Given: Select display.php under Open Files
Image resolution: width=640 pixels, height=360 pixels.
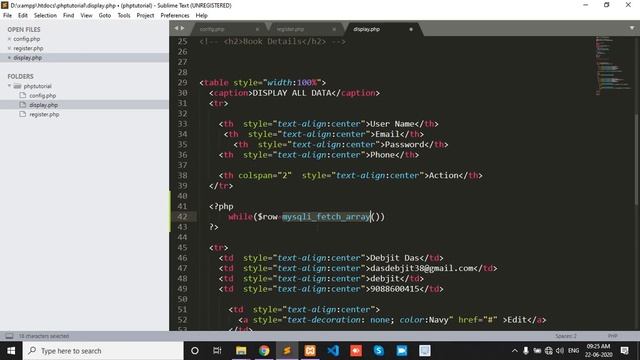Looking at the screenshot, I should tap(28, 58).
